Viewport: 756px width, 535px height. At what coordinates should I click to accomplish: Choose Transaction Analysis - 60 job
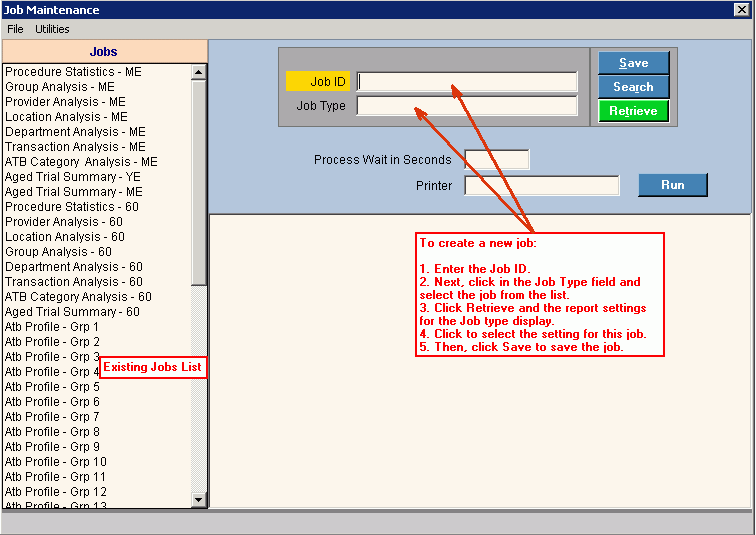[73, 282]
